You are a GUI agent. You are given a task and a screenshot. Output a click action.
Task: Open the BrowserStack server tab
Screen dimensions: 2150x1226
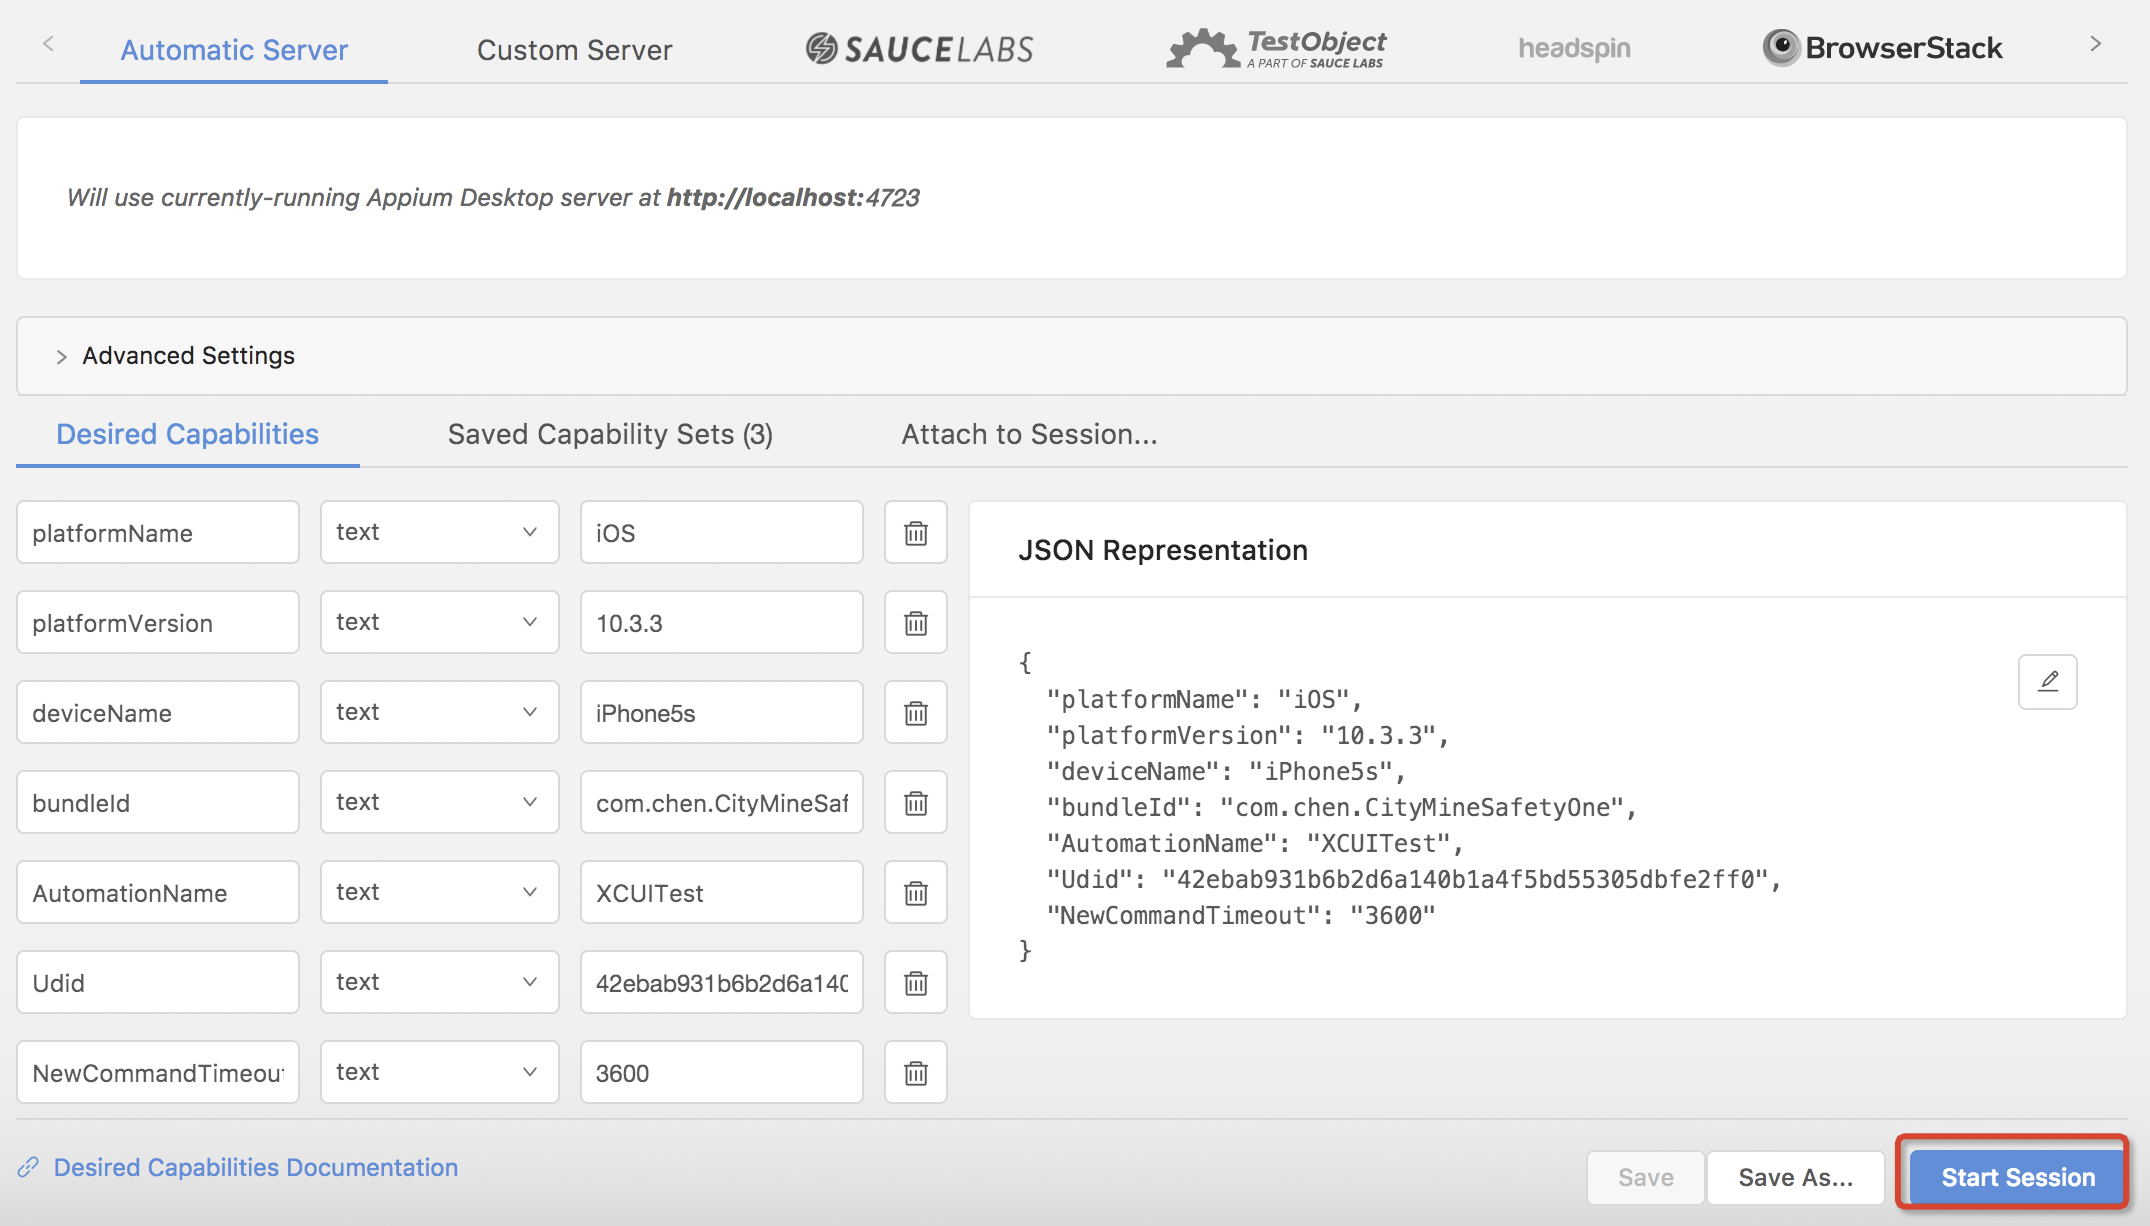1882,48
